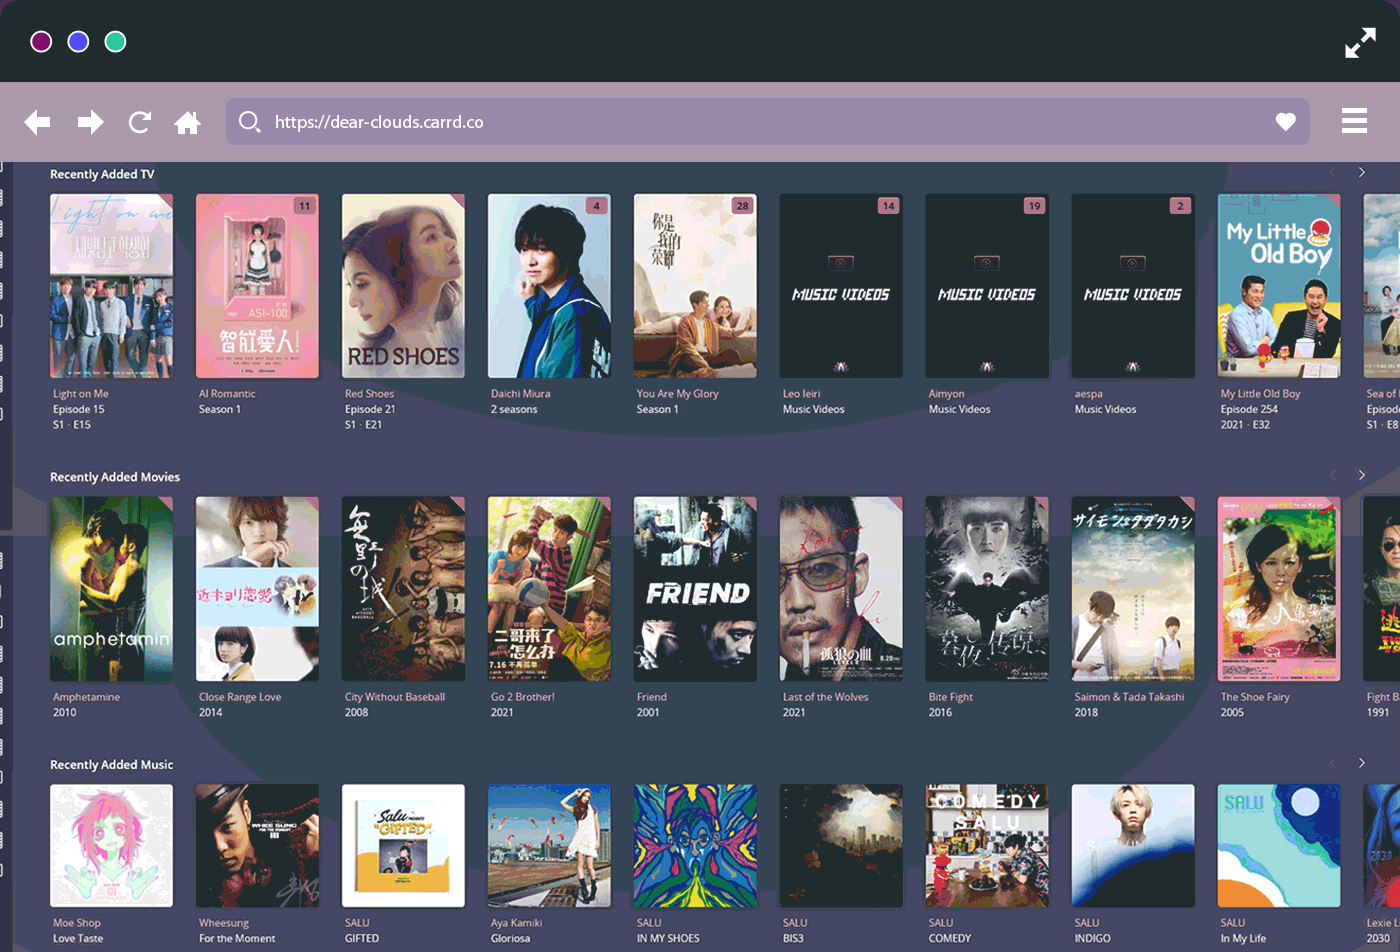Advance Recently Added TV row right
Image resolution: width=1400 pixels, height=952 pixels.
(1361, 173)
